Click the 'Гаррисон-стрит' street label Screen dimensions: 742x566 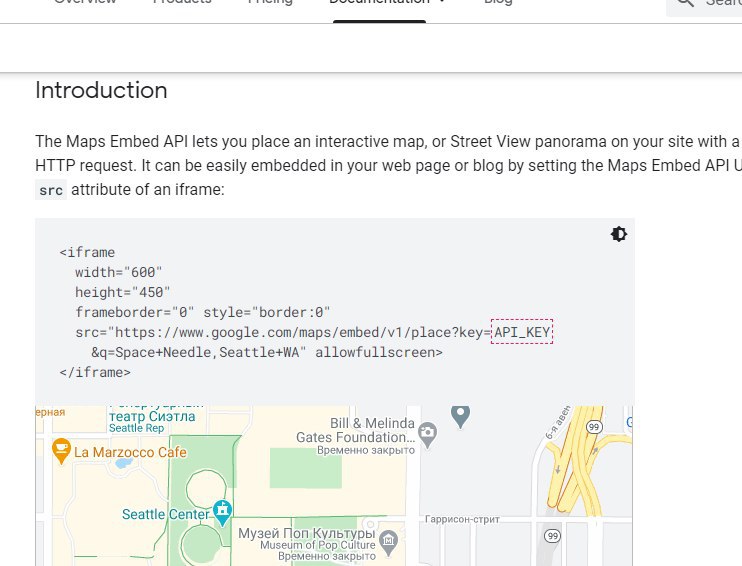coord(462,519)
